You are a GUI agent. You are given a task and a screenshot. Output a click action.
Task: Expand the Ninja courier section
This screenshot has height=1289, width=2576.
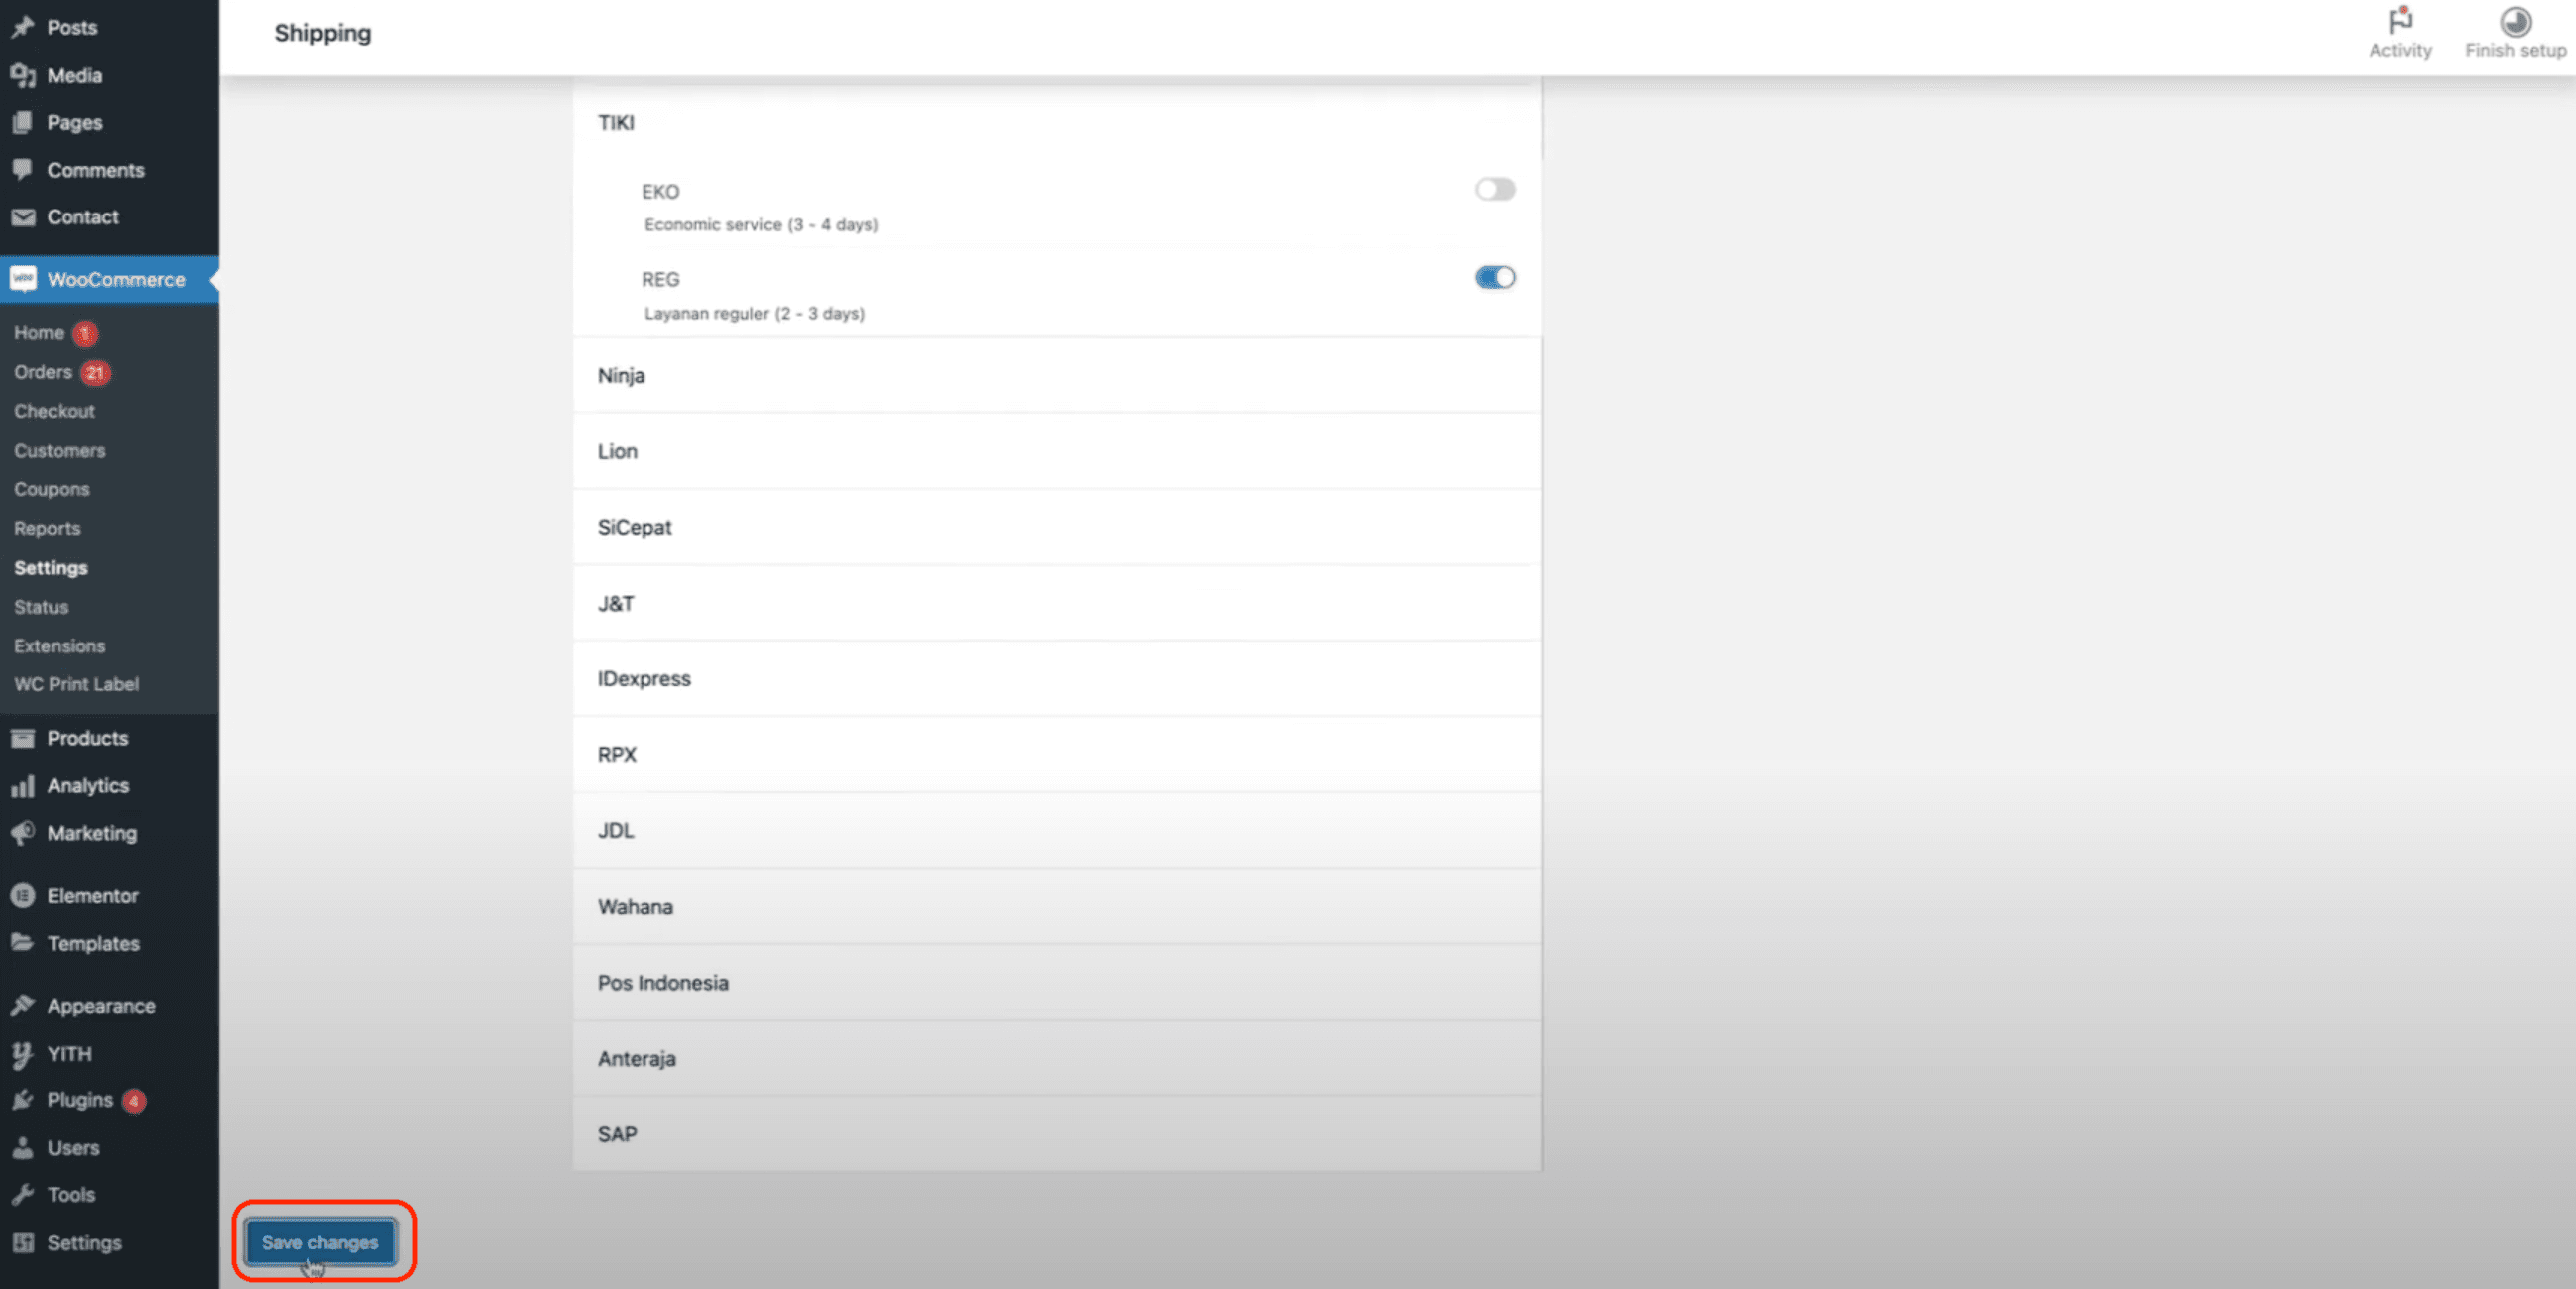tap(1057, 375)
